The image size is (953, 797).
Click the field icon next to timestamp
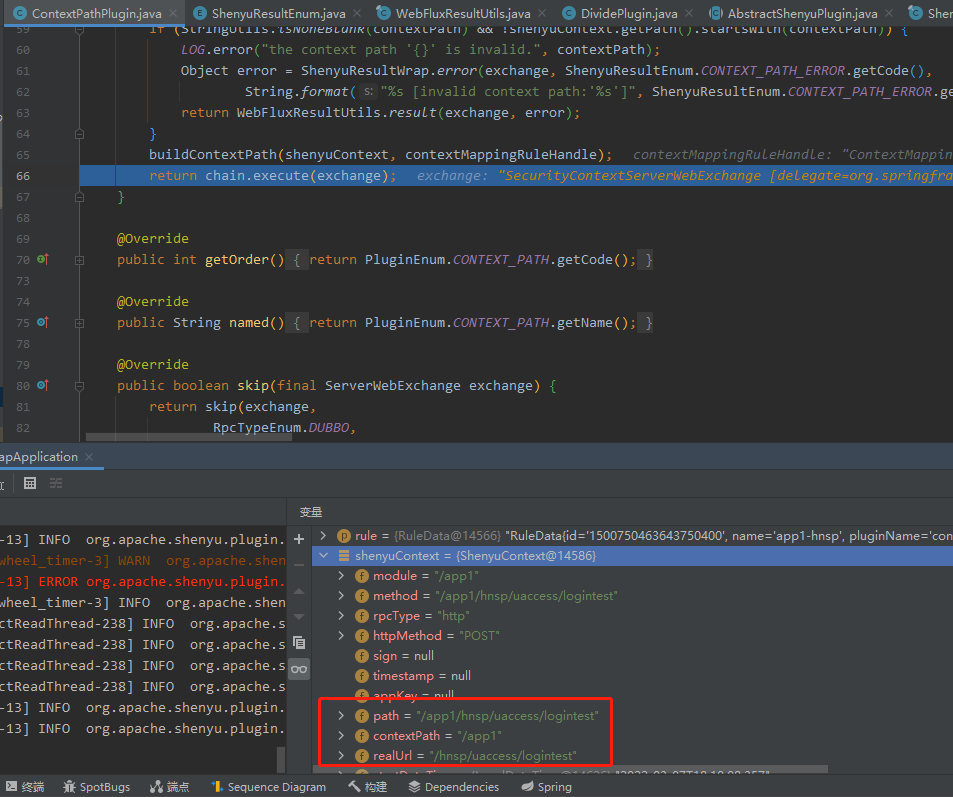click(x=362, y=676)
